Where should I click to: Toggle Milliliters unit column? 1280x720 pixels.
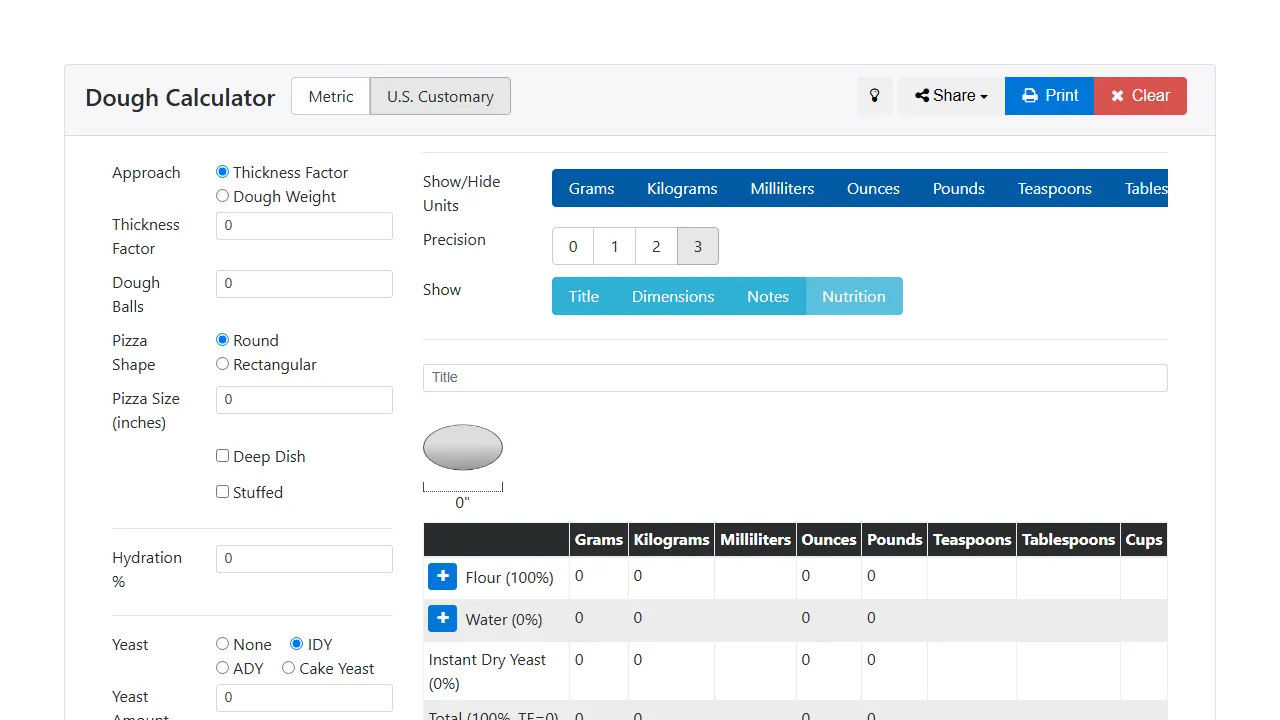tap(782, 188)
